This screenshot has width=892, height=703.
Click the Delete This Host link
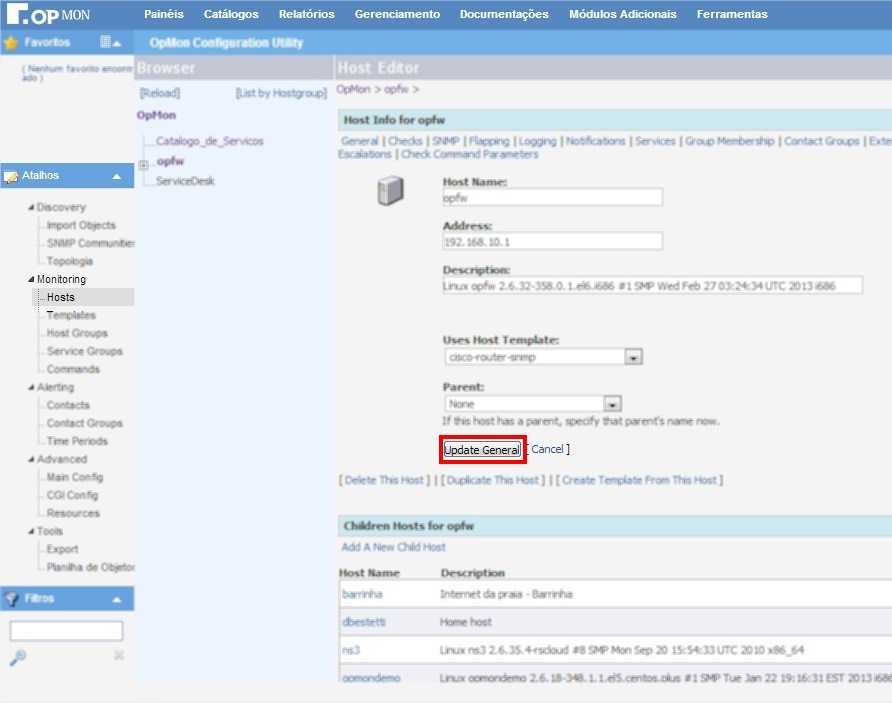point(384,480)
